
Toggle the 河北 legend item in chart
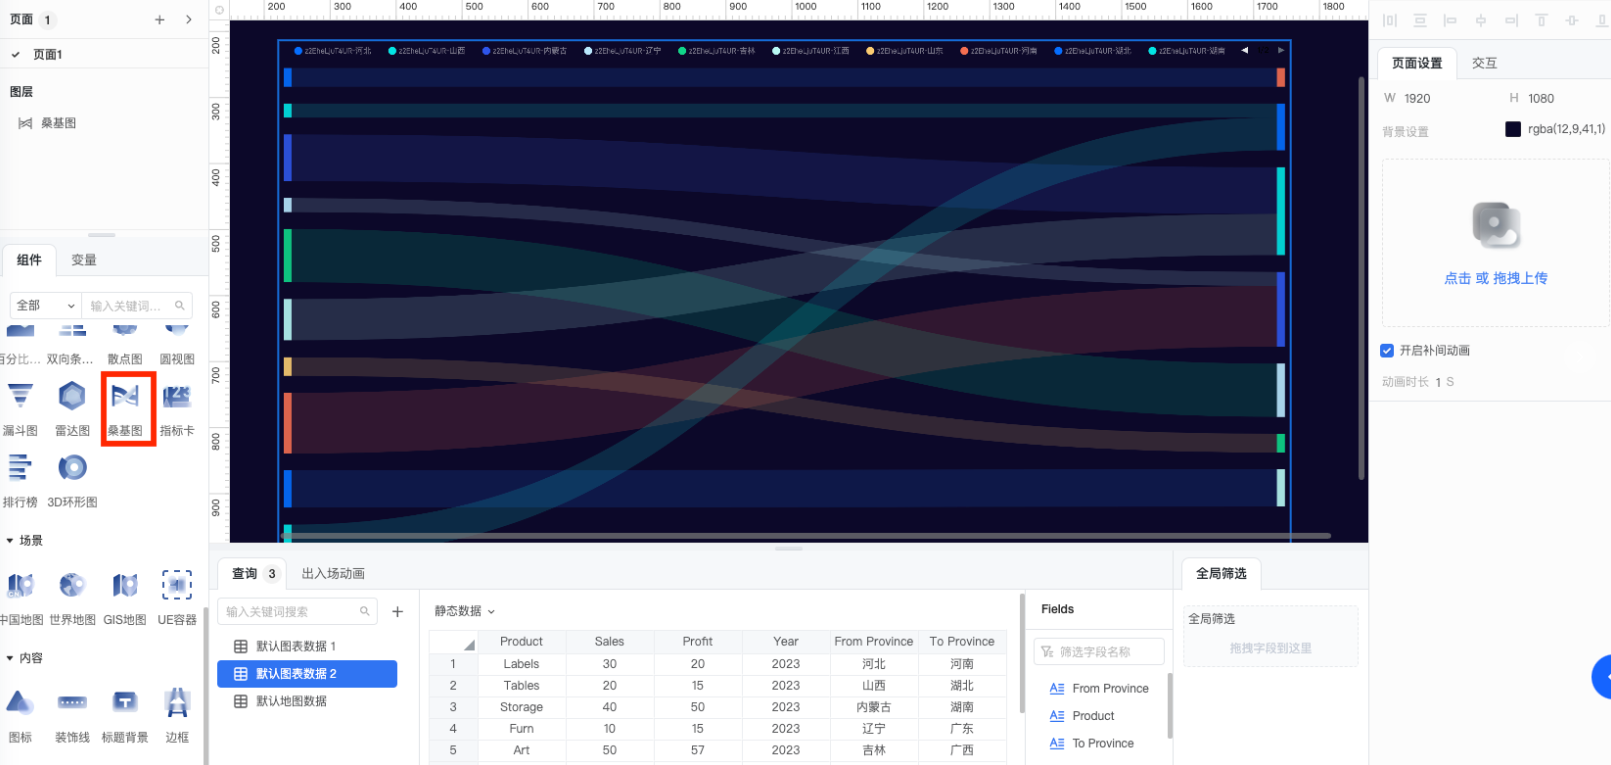click(333, 51)
